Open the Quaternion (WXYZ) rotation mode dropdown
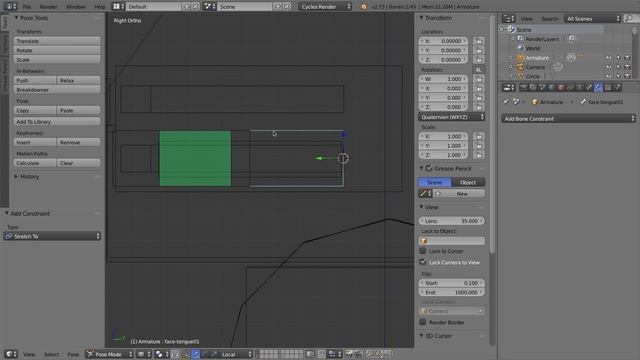640x360 pixels. (451, 117)
